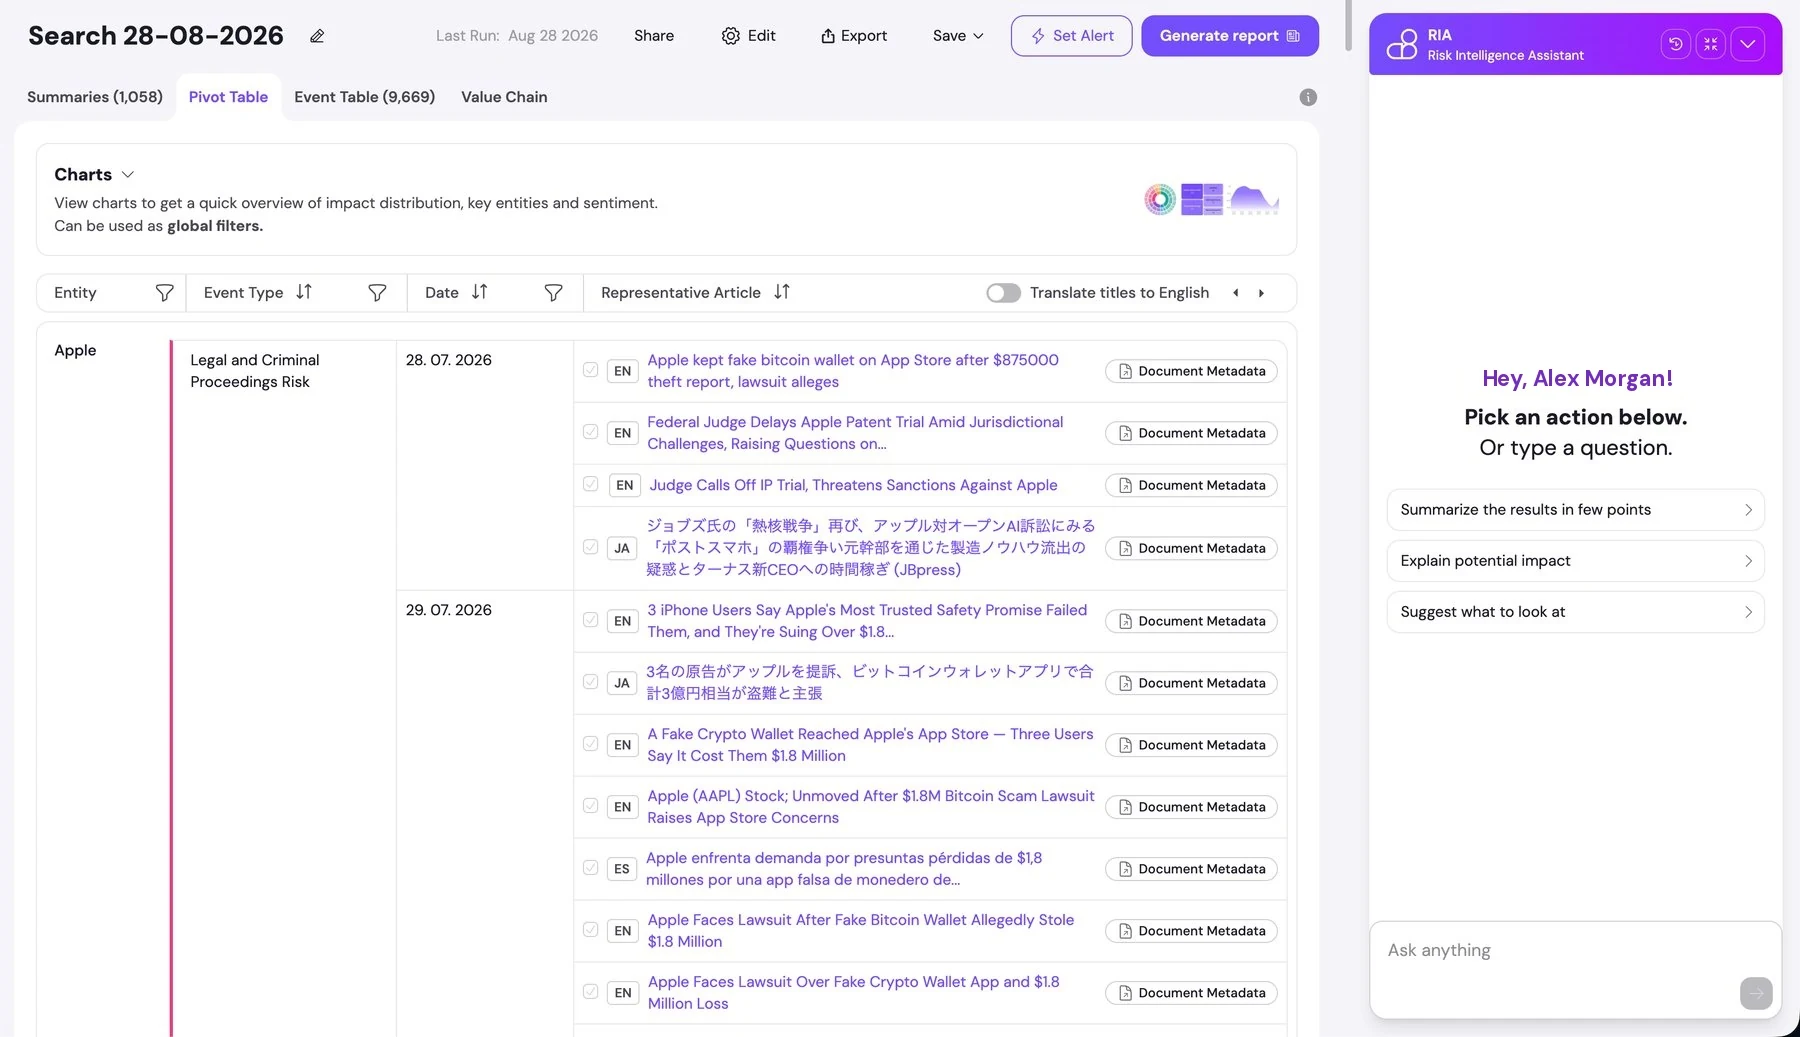Open Document Metadata for 'Apple (AAPL) Stock' article

pos(1191,807)
